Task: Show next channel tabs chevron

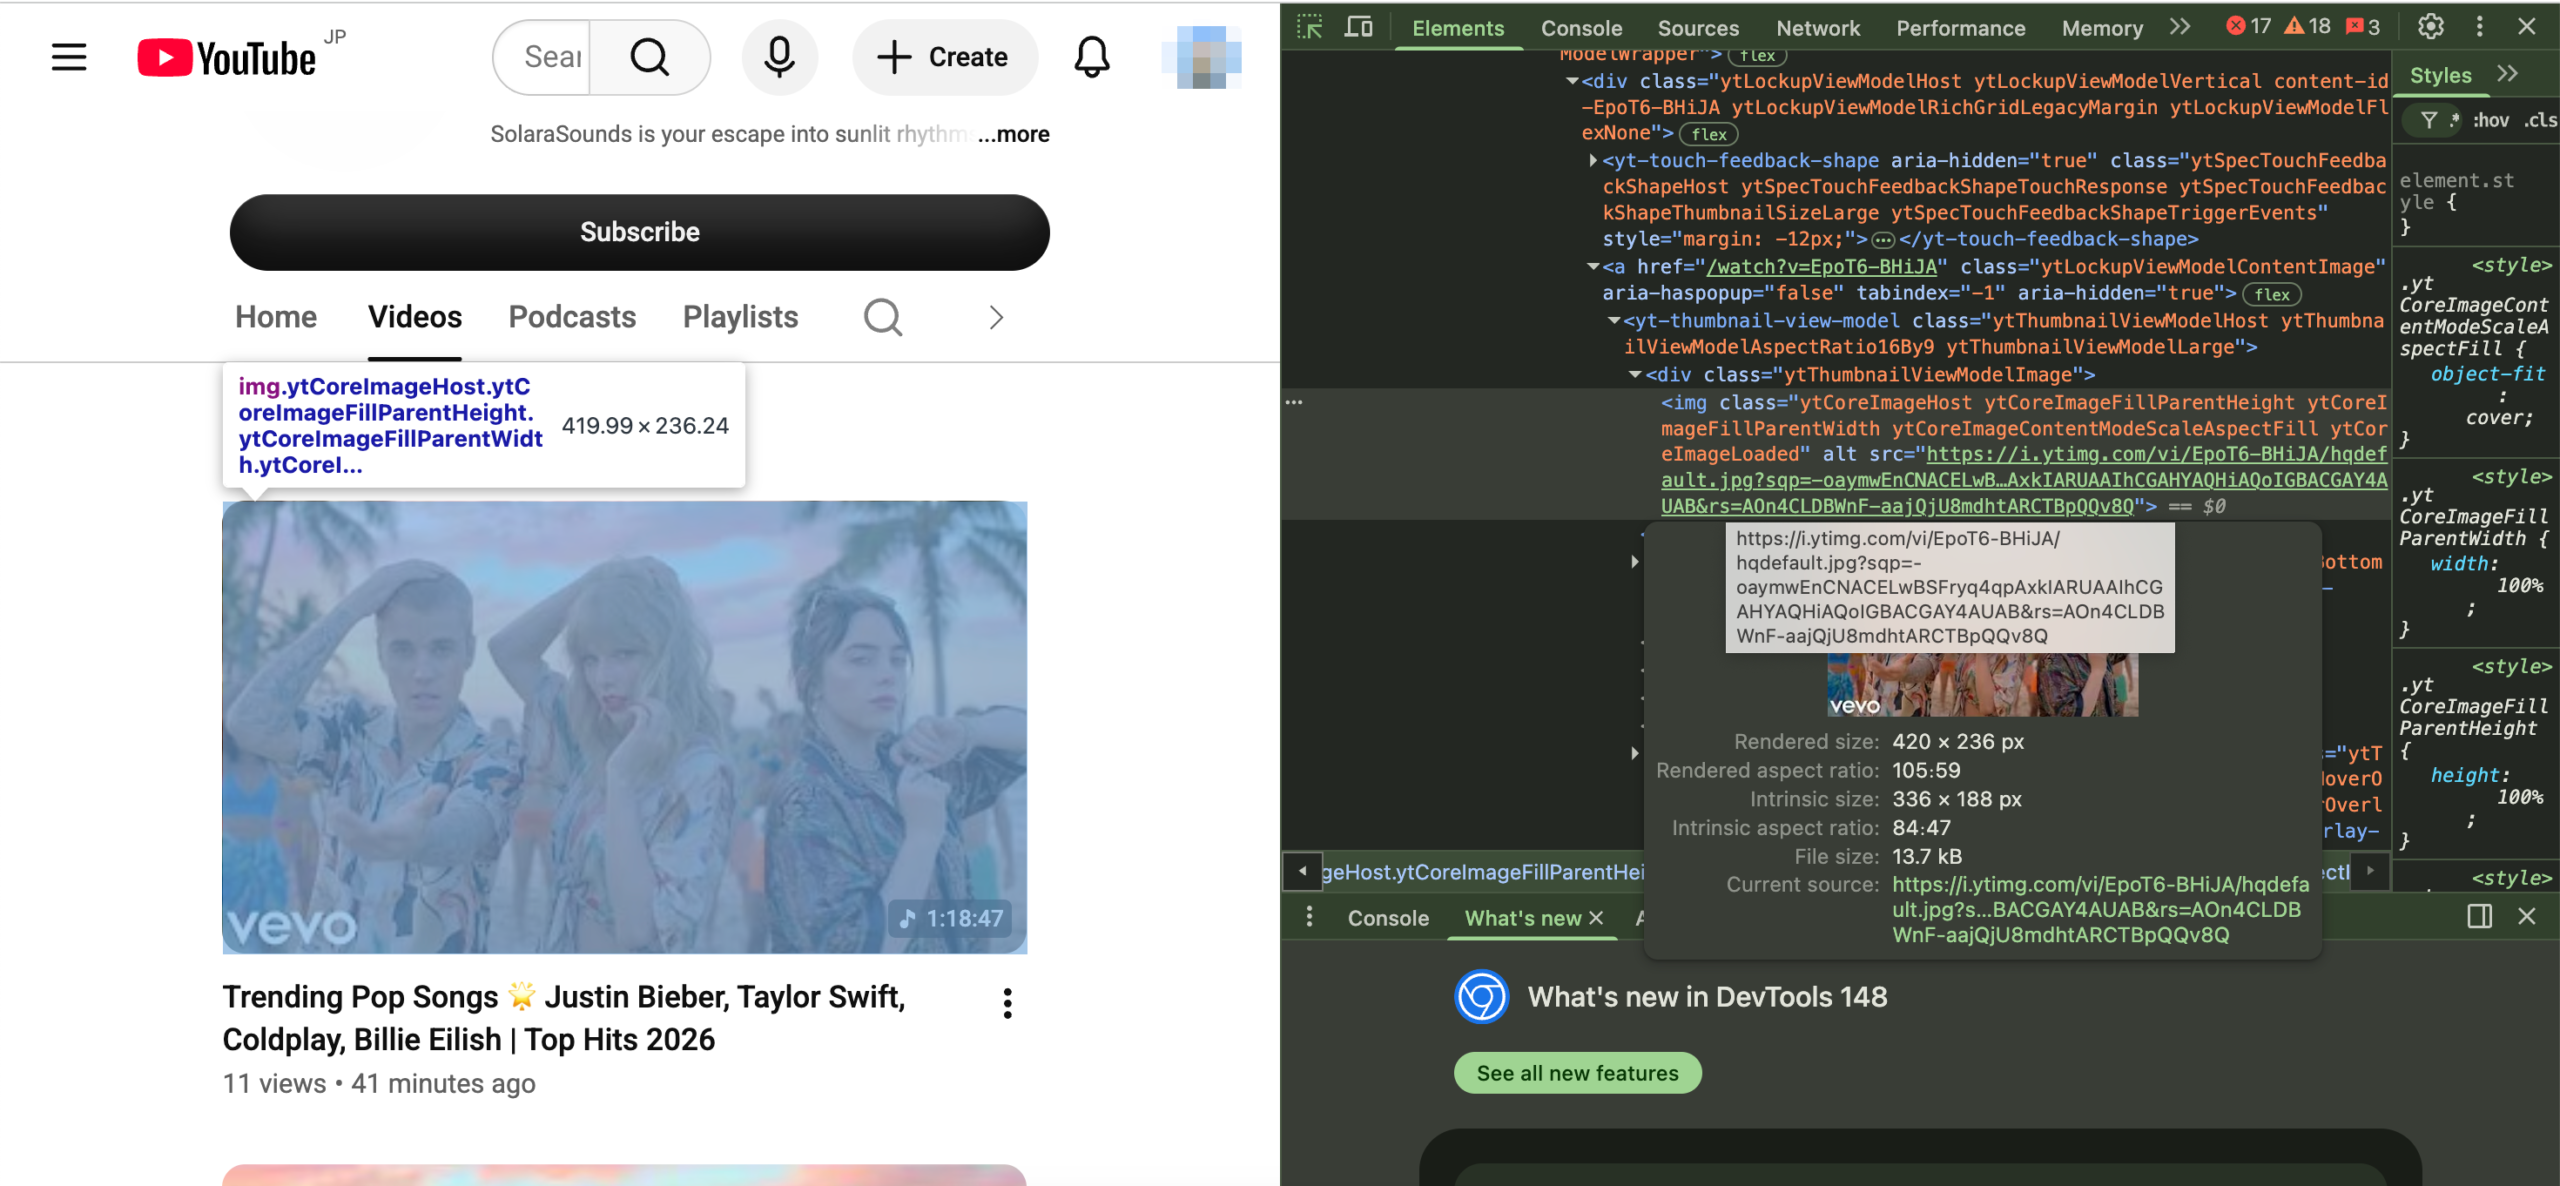Action: (995, 317)
